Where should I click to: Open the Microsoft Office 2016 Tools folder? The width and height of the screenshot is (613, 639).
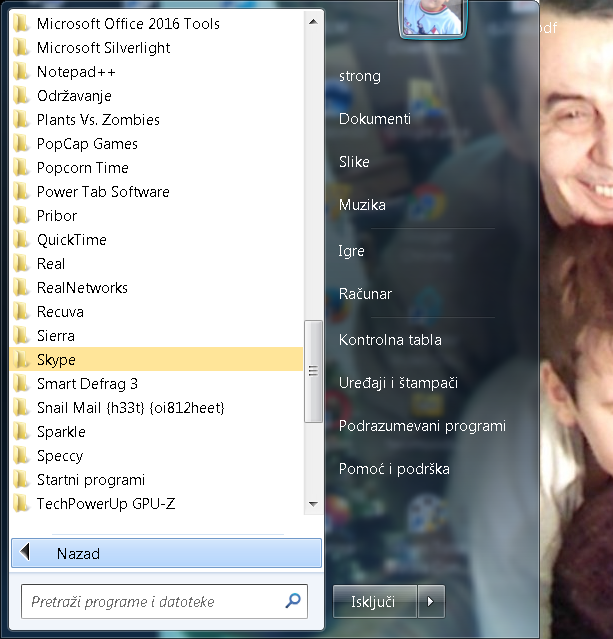[x=156, y=24]
